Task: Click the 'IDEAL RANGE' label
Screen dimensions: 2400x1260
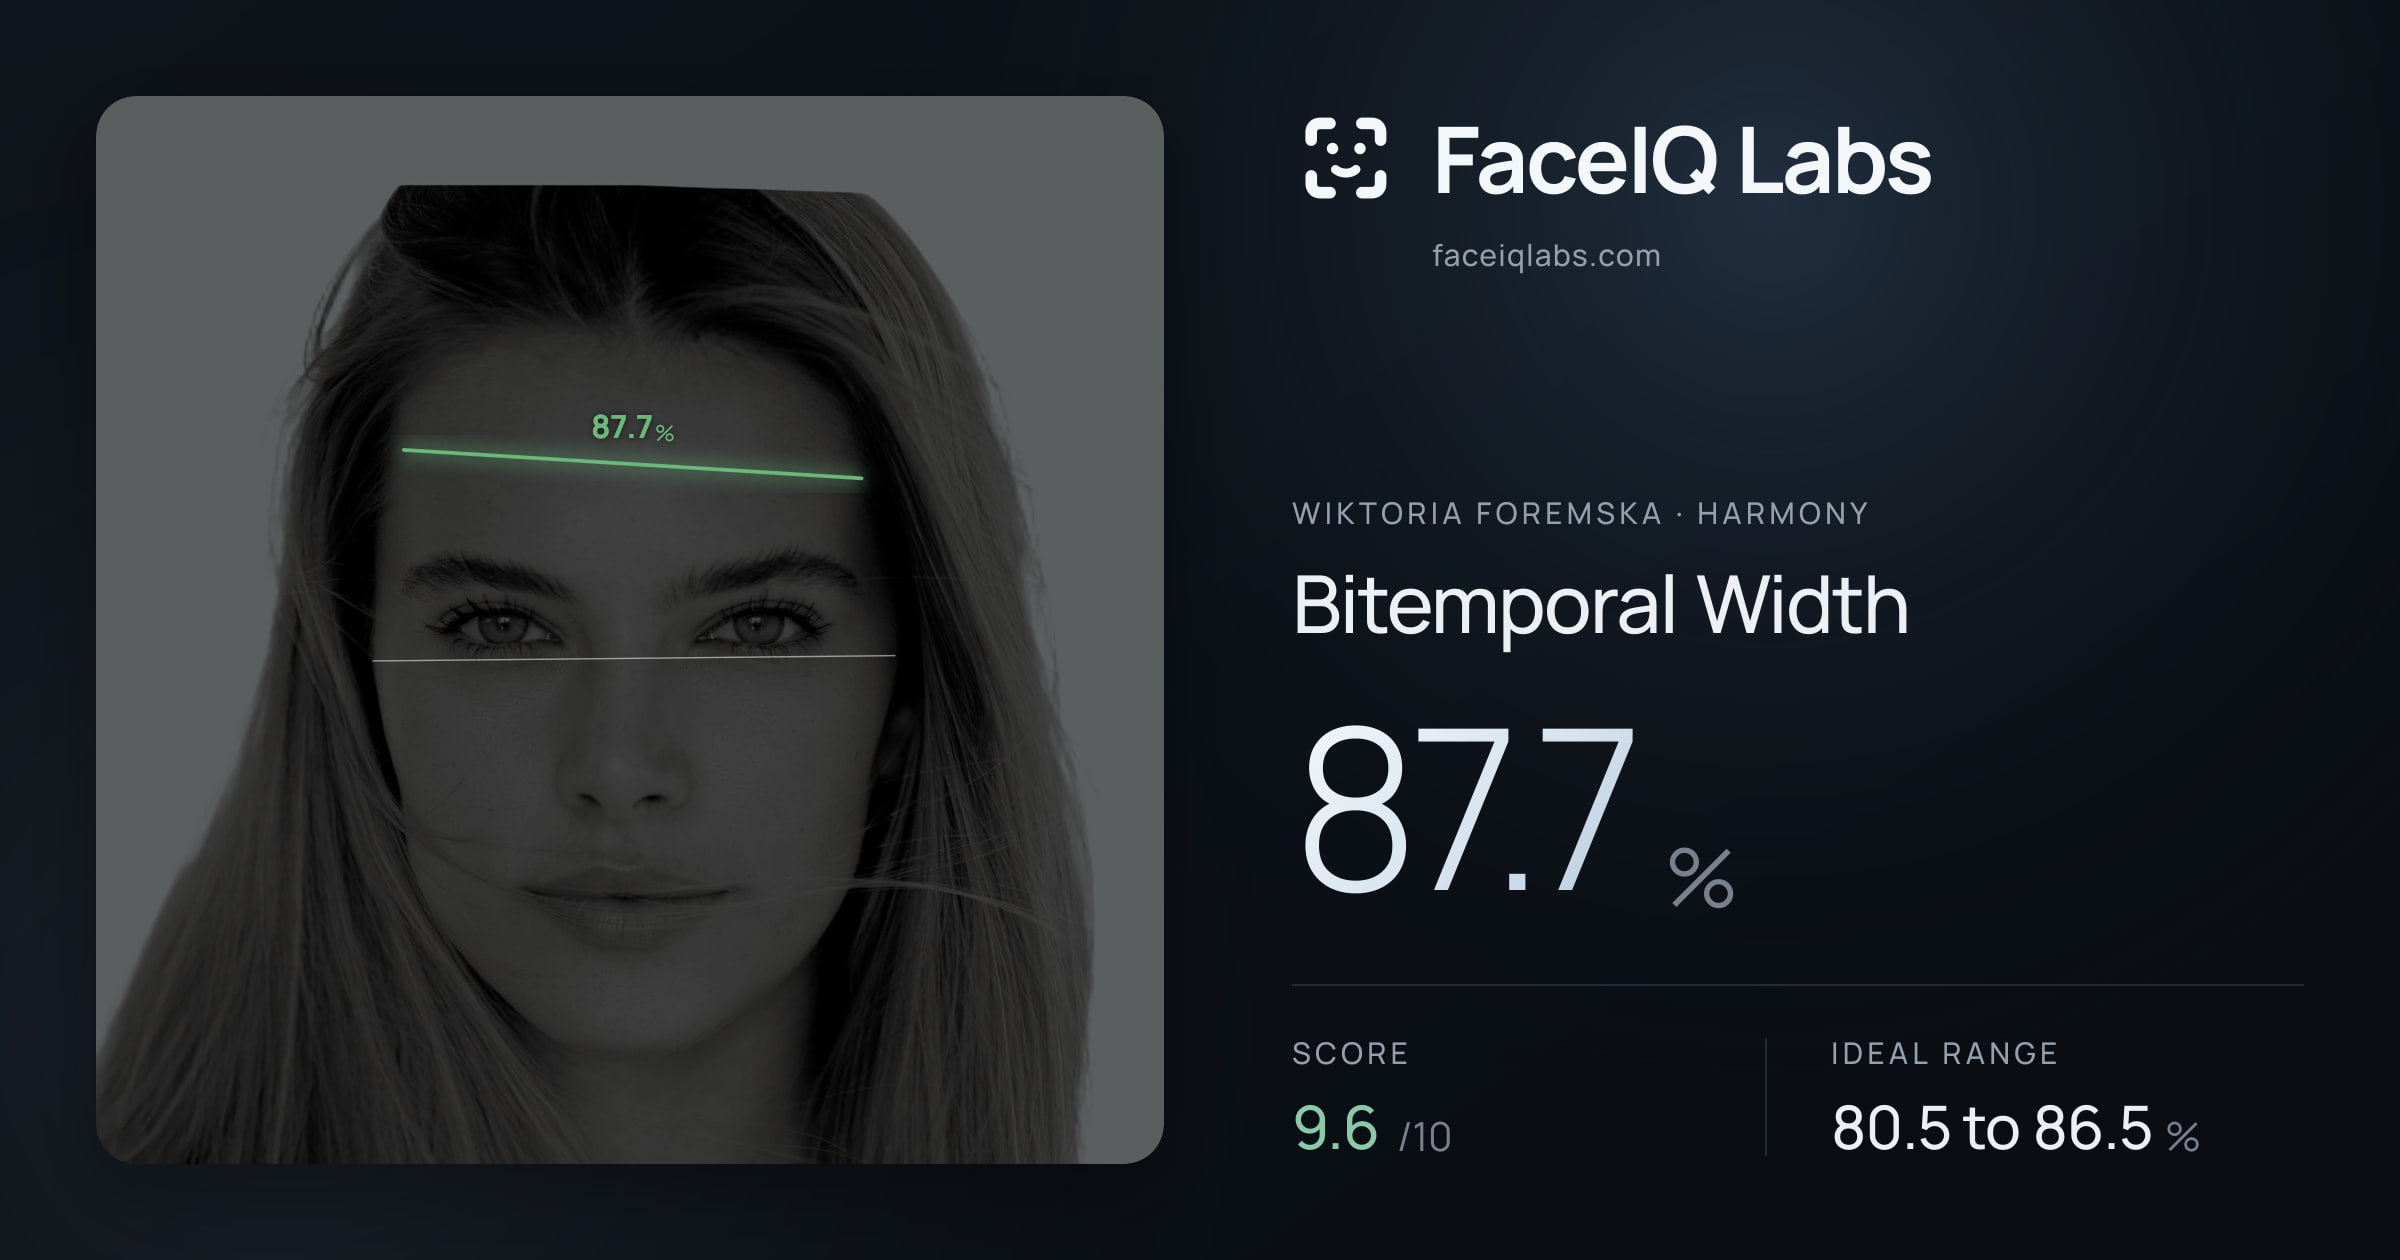Action: click(1944, 1053)
